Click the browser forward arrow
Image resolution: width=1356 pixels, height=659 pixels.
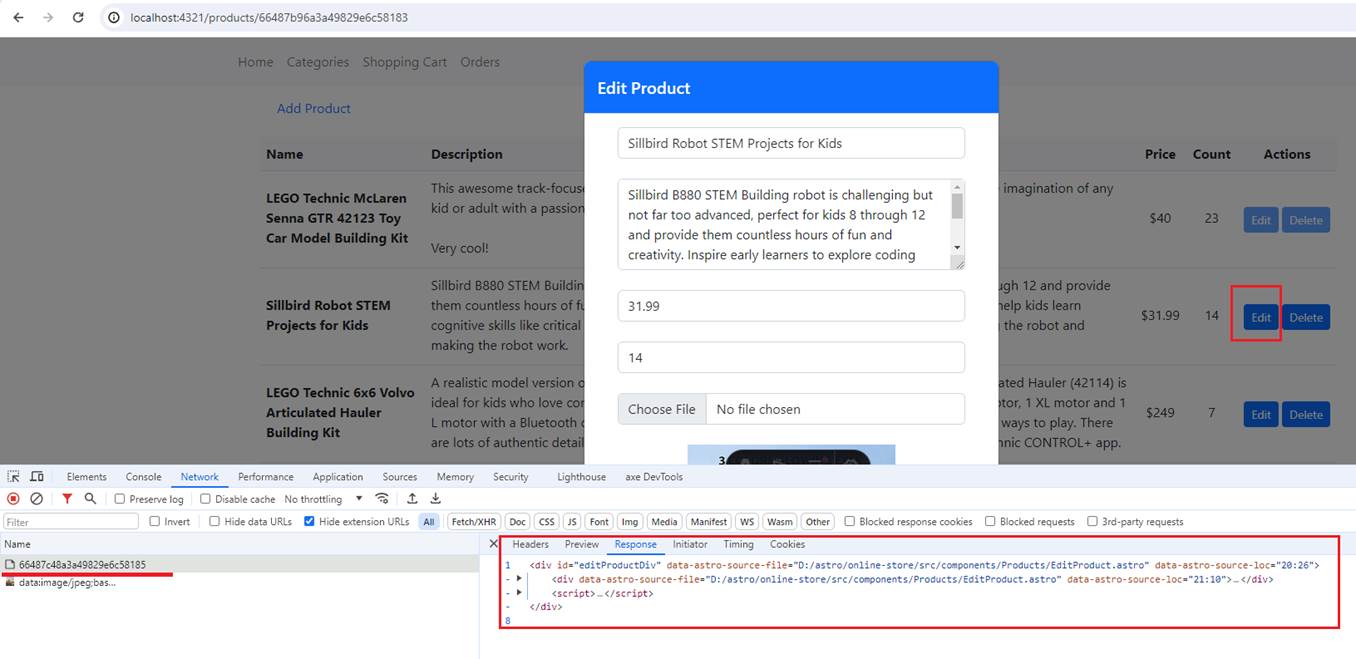[x=48, y=18]
